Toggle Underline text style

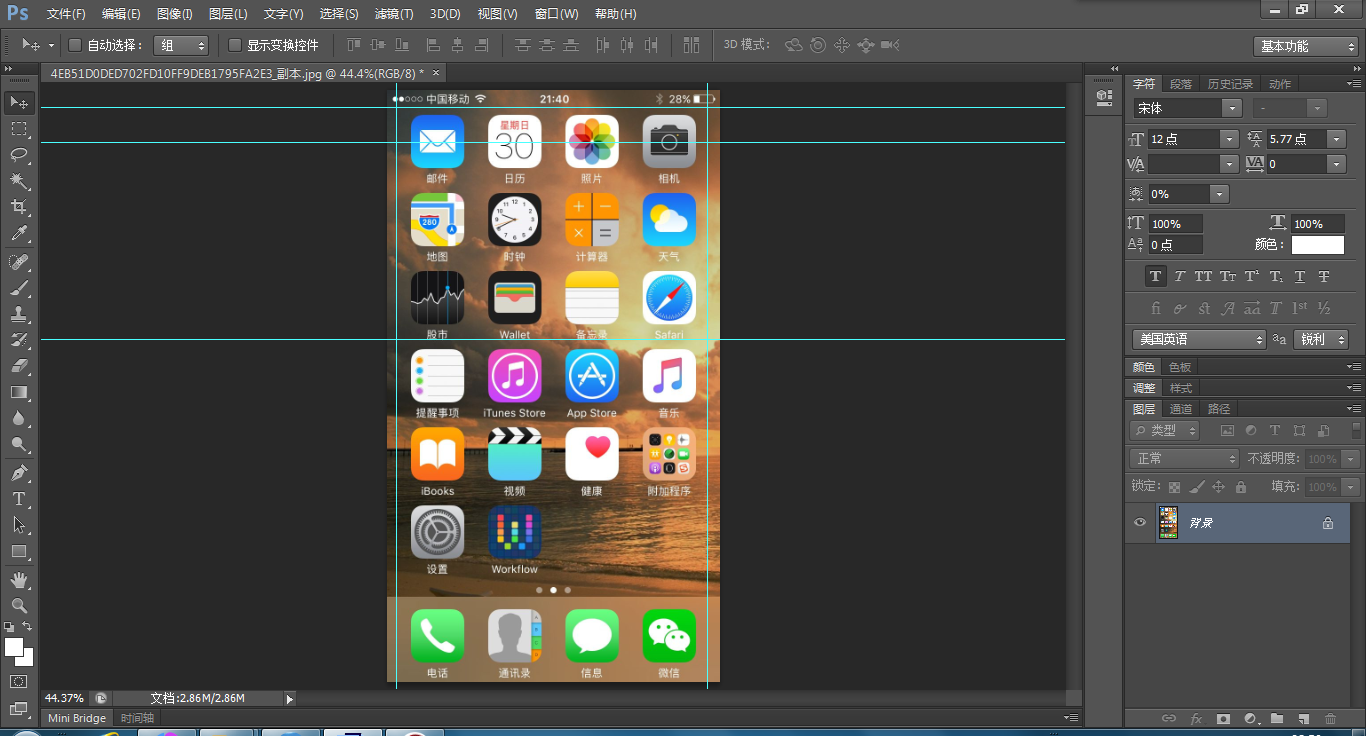(1300, 276)
